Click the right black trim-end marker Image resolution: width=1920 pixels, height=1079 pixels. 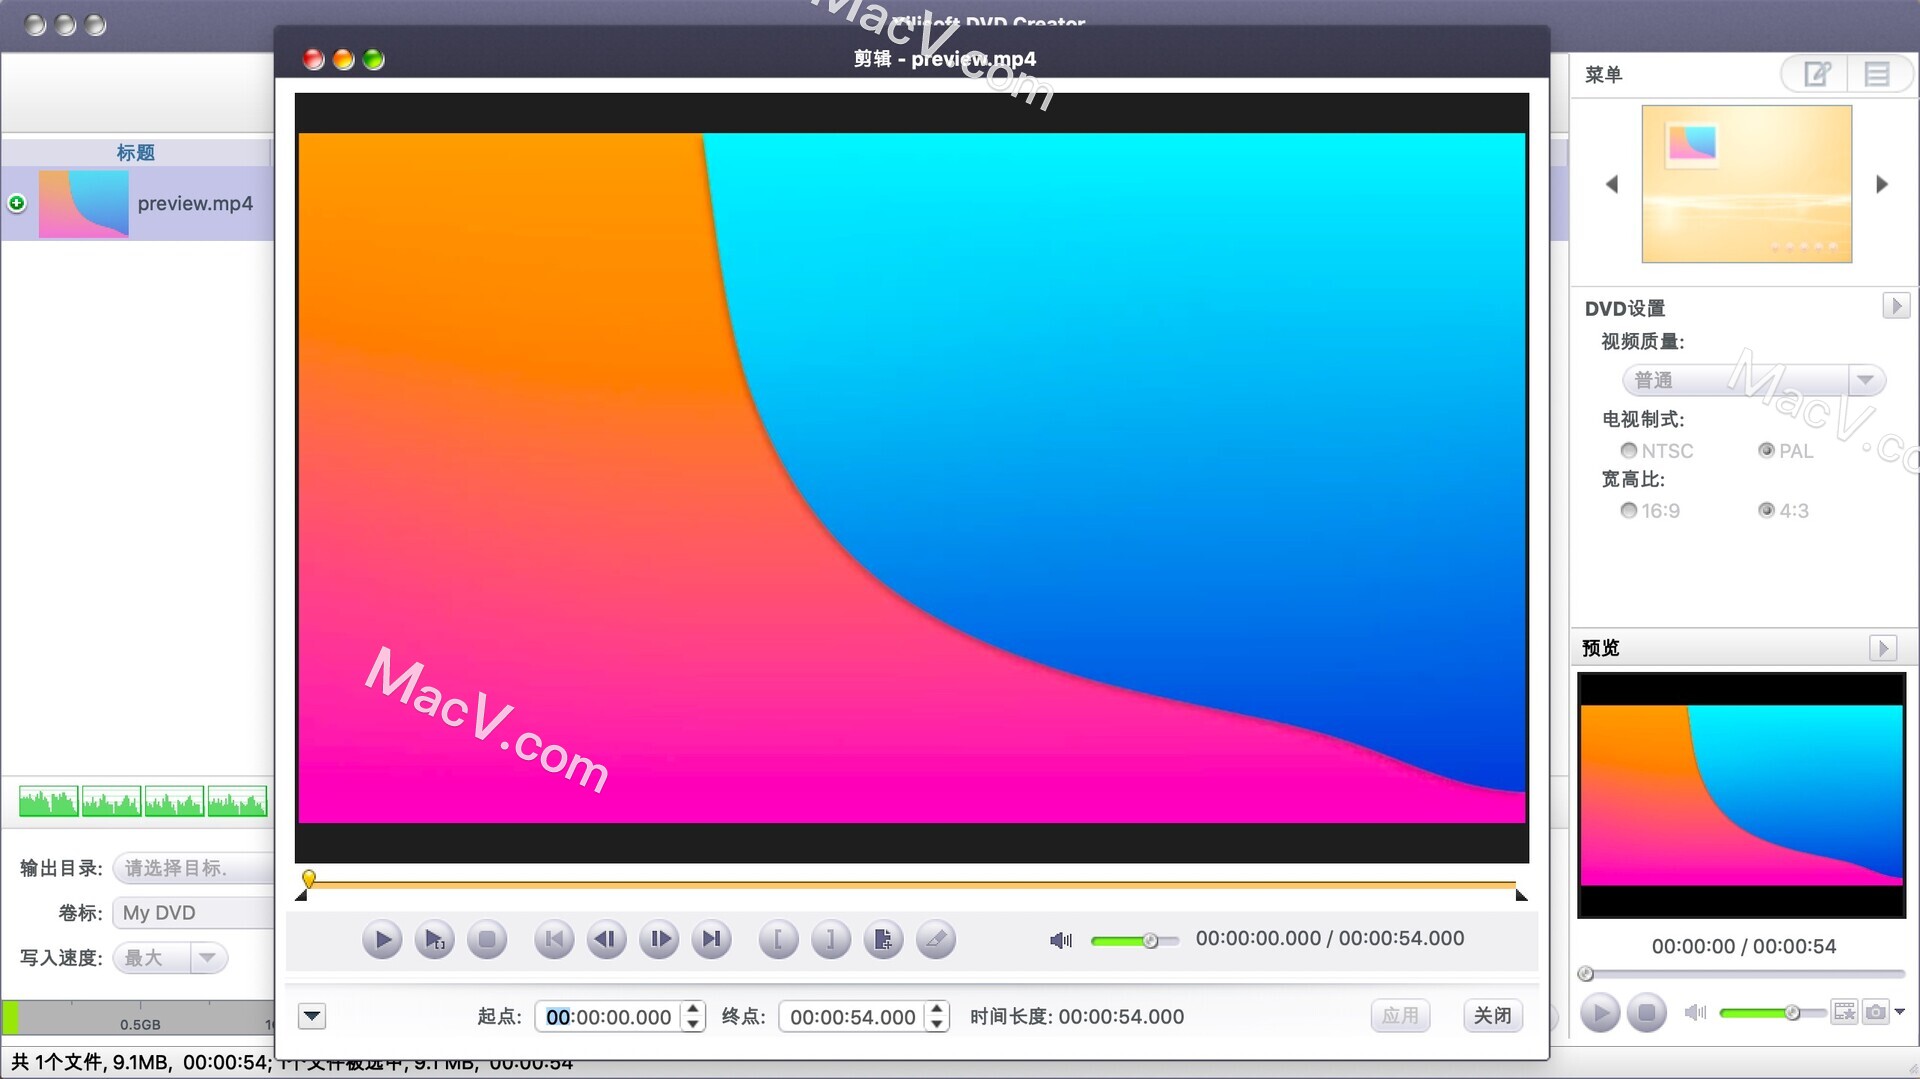pos(1521,895)
